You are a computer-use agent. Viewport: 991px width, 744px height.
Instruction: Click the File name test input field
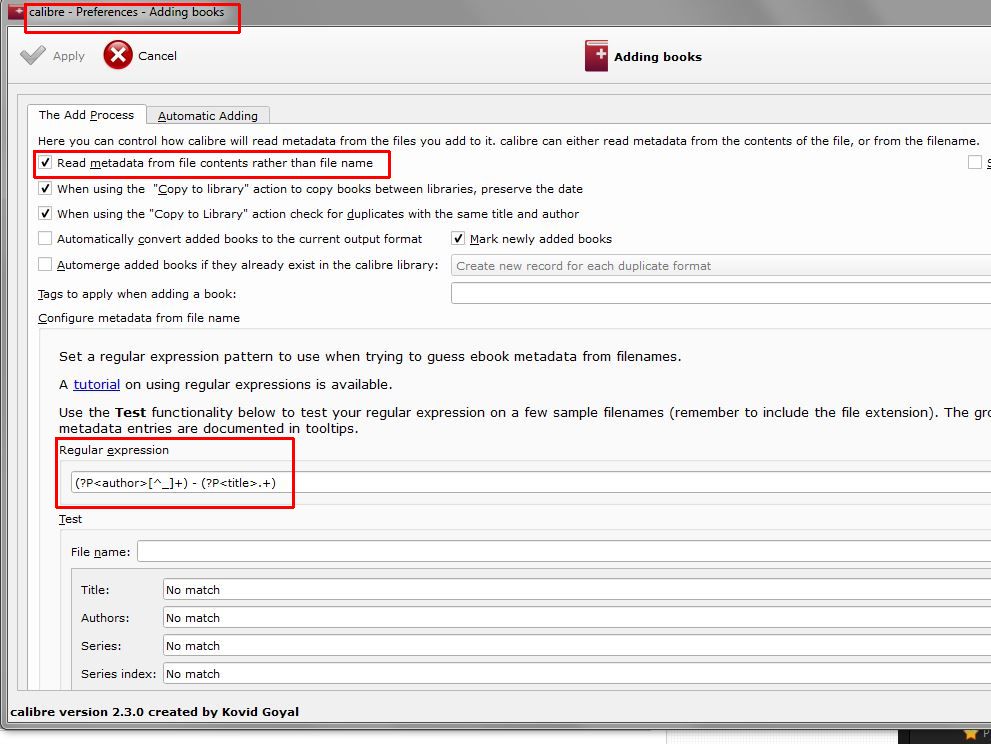[x=564, y=551]
